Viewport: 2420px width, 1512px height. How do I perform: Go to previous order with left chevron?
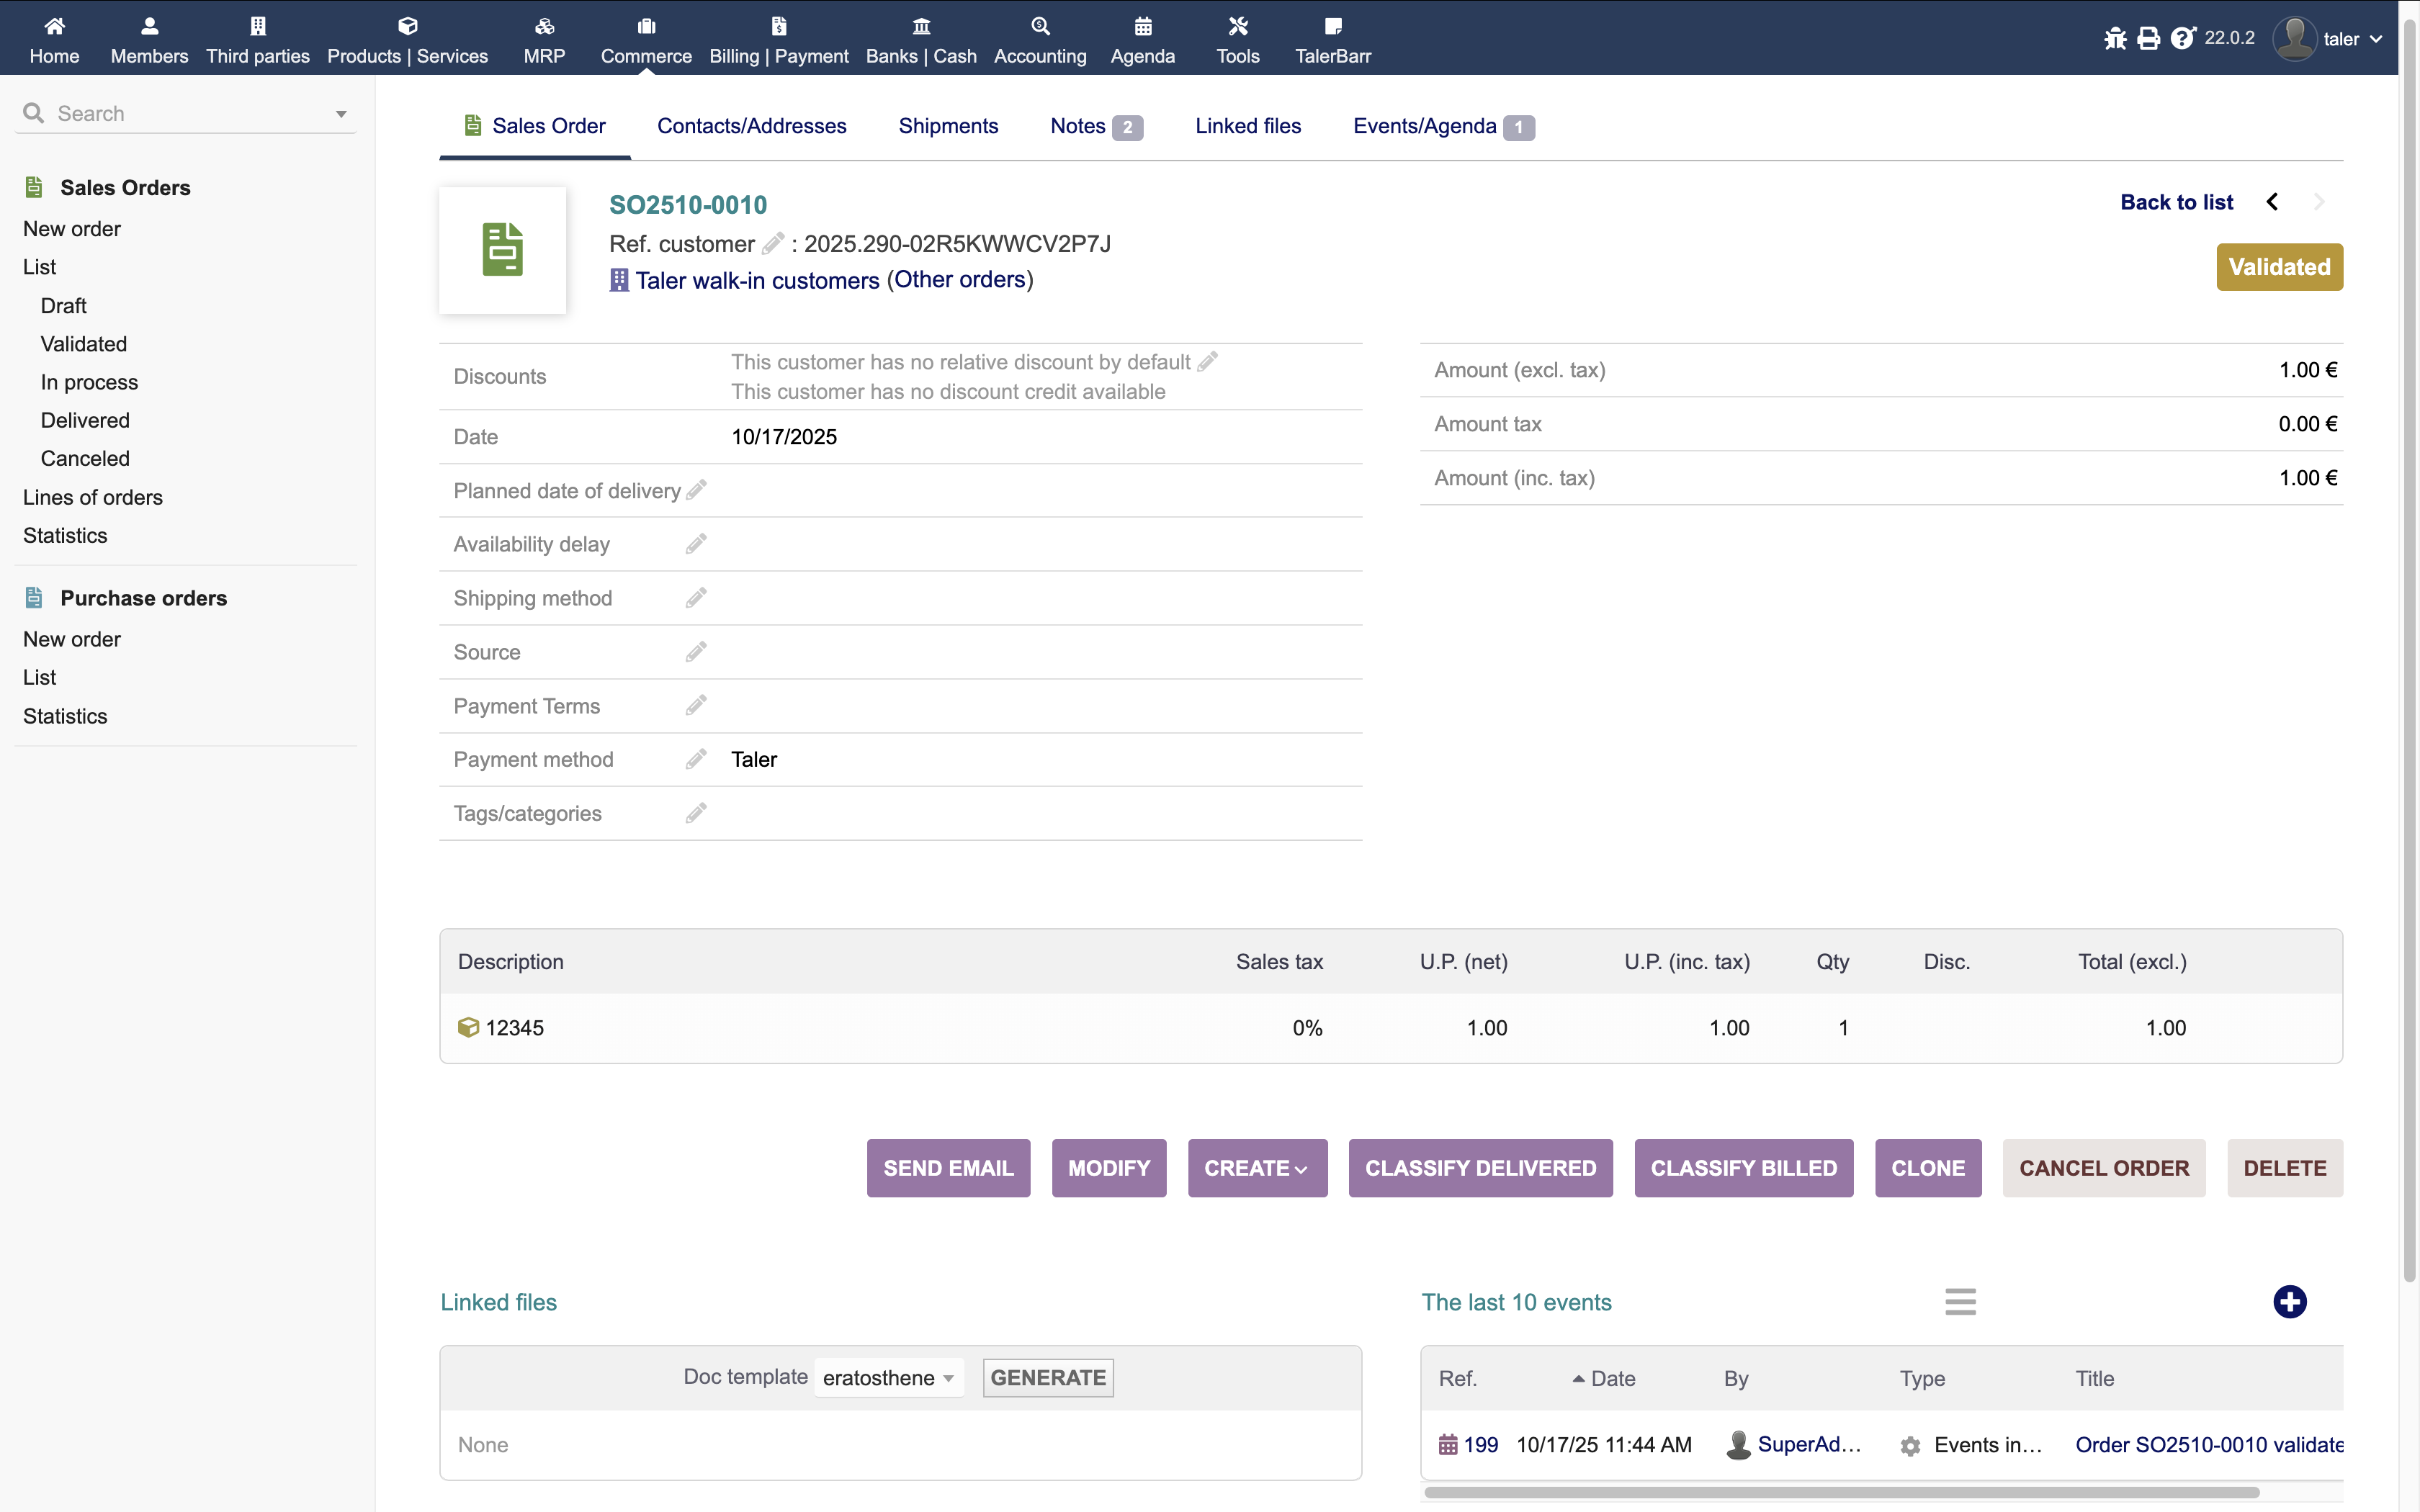coord(2272,202)
